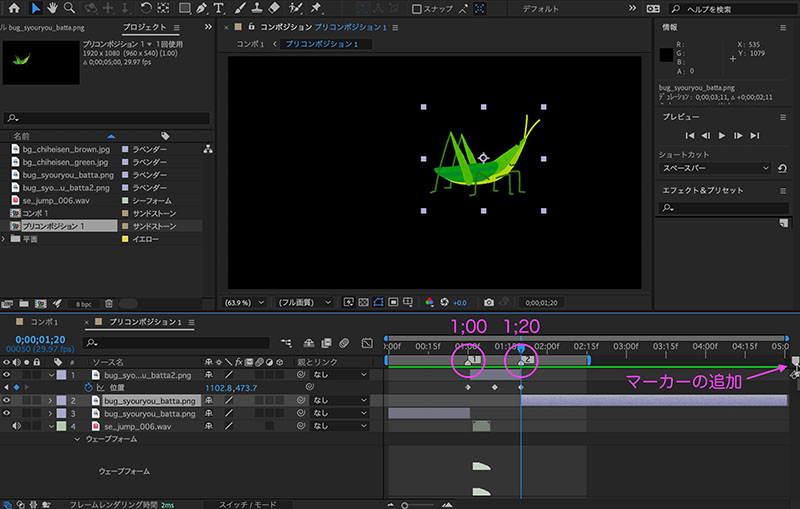
Task: Select the Zoom magnifier tool
Action: (x=69, y=8)
